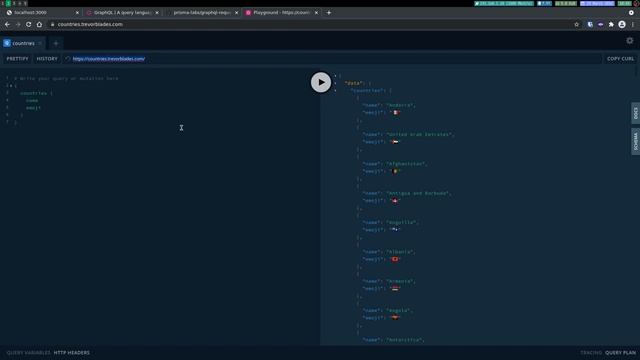Open the browser profile avatar

tap(622, 24)
